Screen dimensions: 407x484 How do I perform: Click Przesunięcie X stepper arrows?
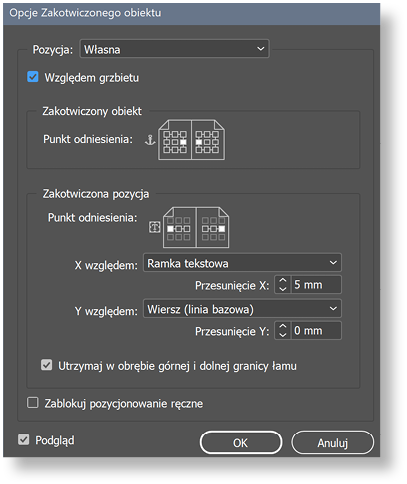pyautogui.click(x=283, y=285)
